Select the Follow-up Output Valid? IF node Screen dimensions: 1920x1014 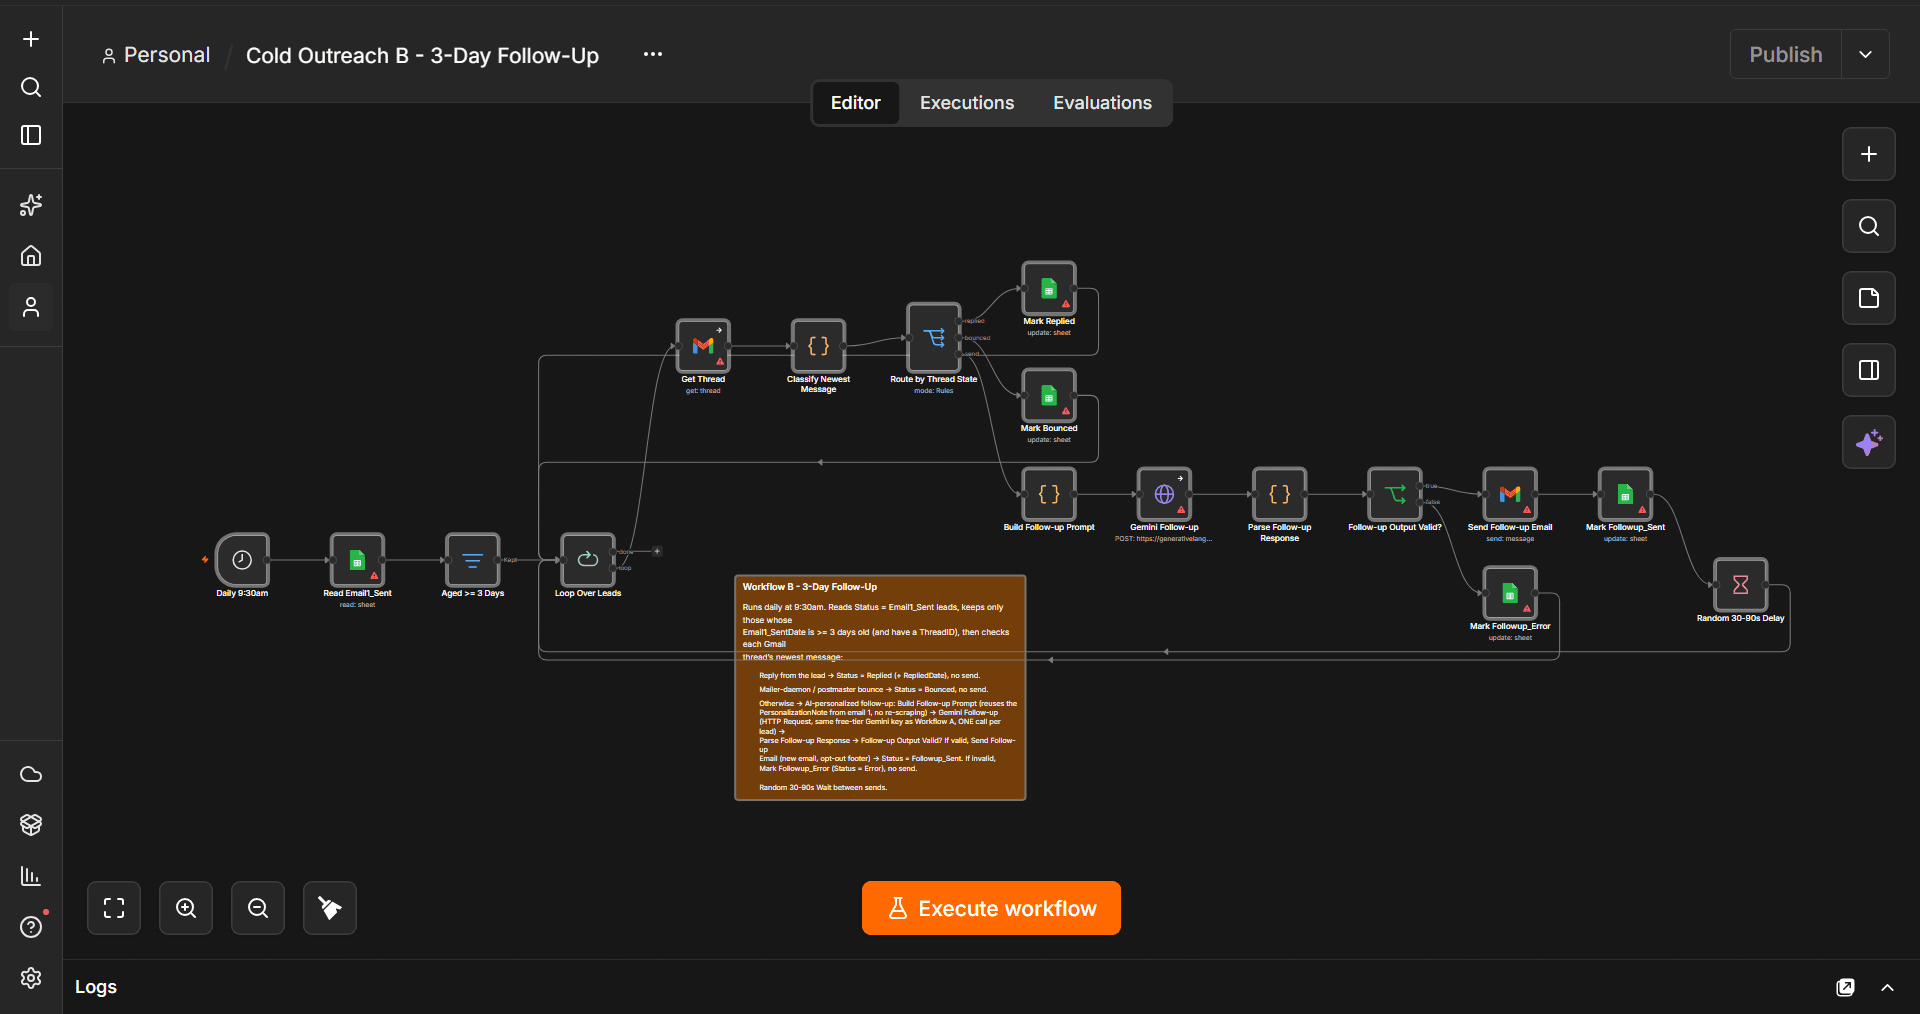click(1395, 494)
